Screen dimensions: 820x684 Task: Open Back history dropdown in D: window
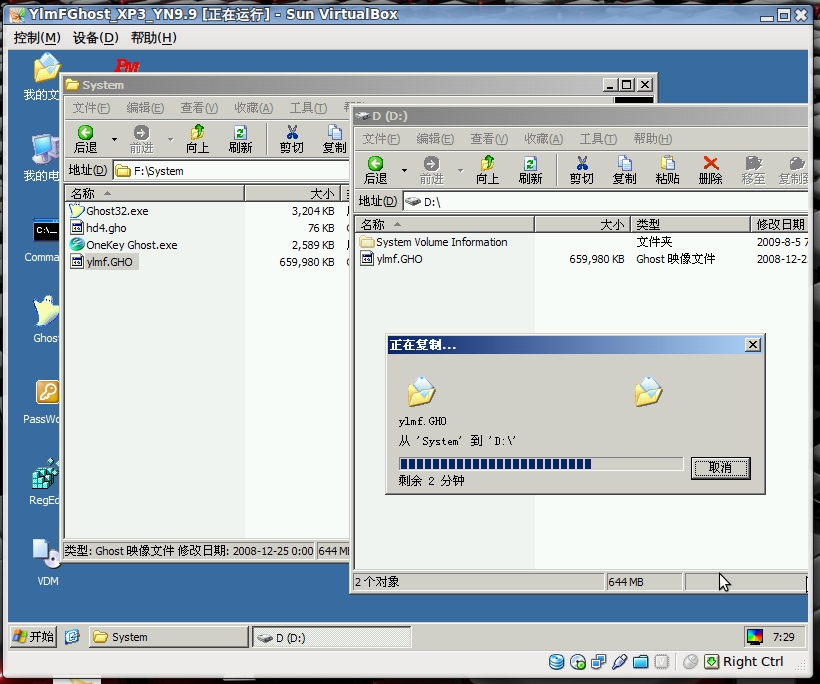coord(404,170)
